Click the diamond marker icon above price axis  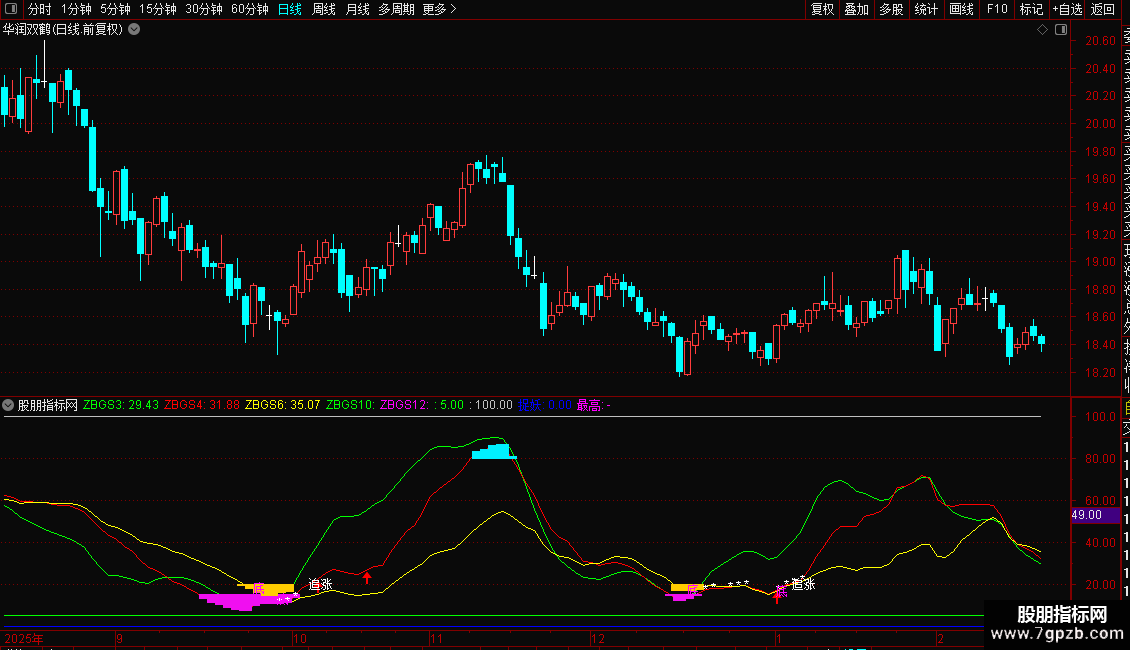click(x=1041, y=30)
